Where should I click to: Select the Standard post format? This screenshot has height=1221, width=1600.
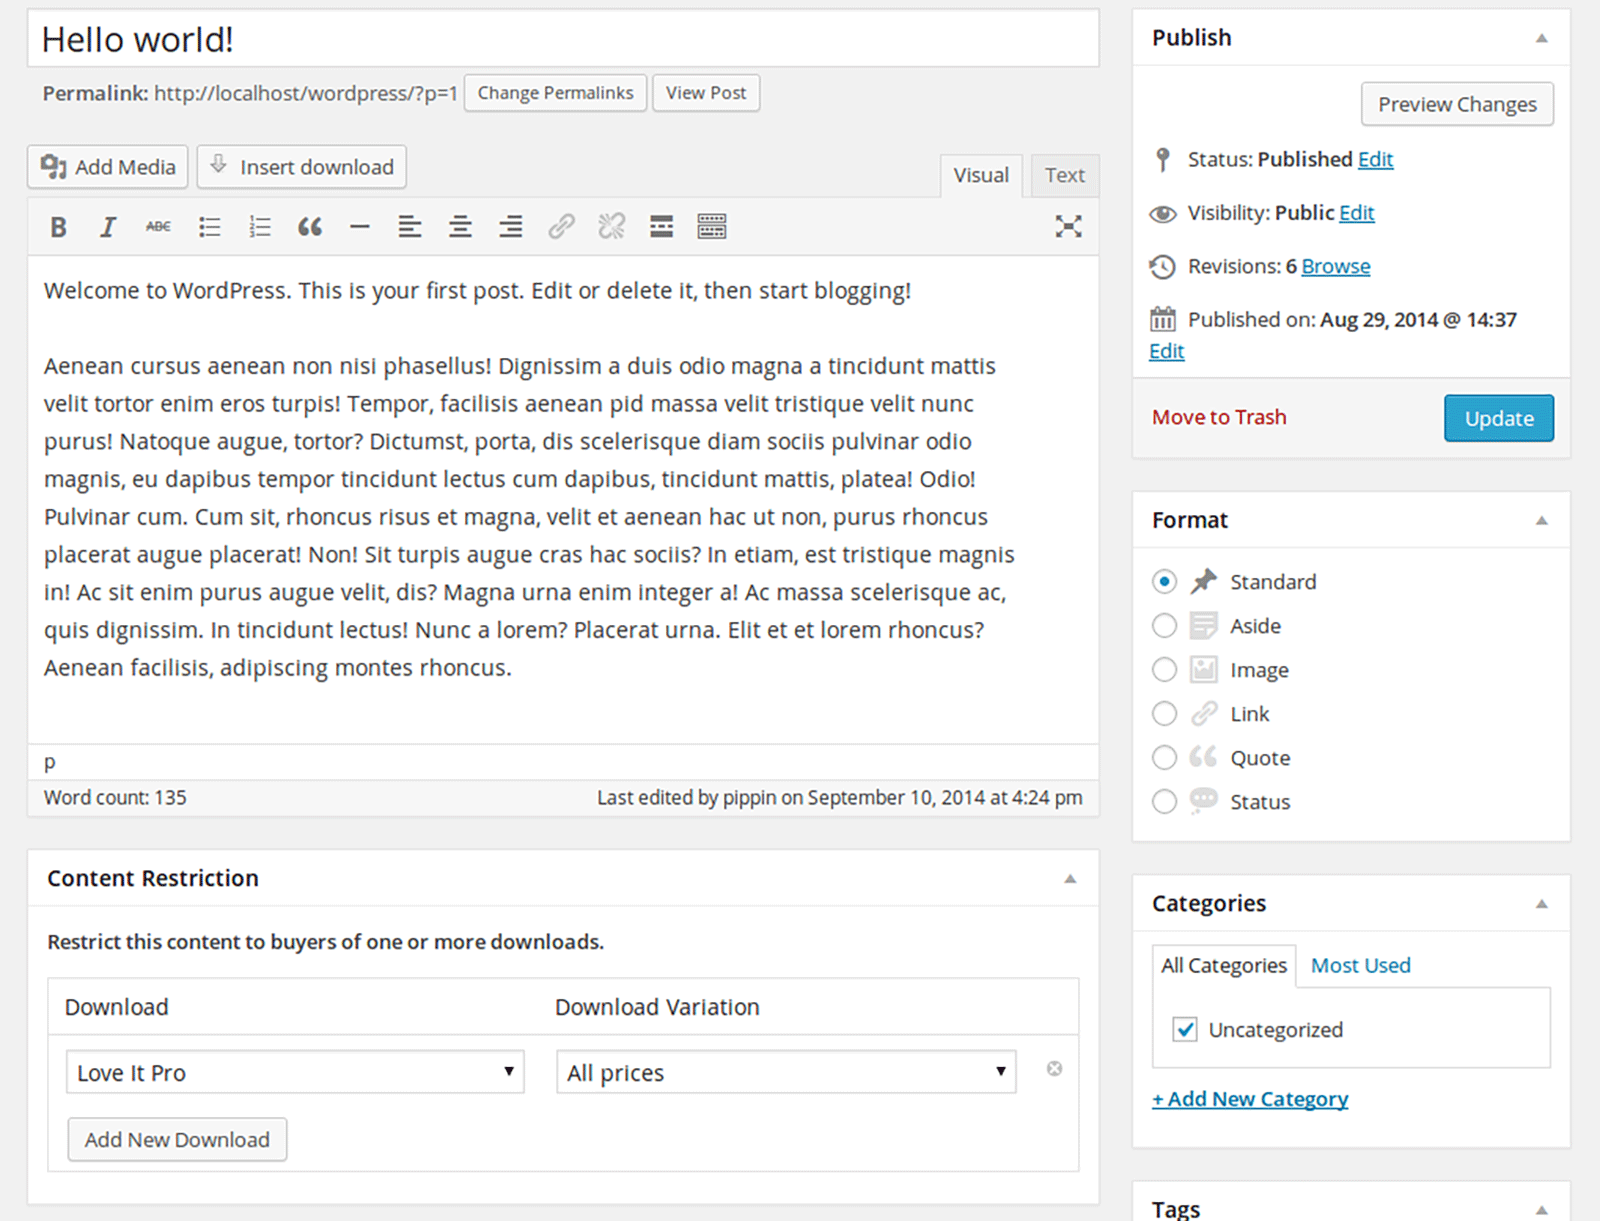pos(1164,581)
